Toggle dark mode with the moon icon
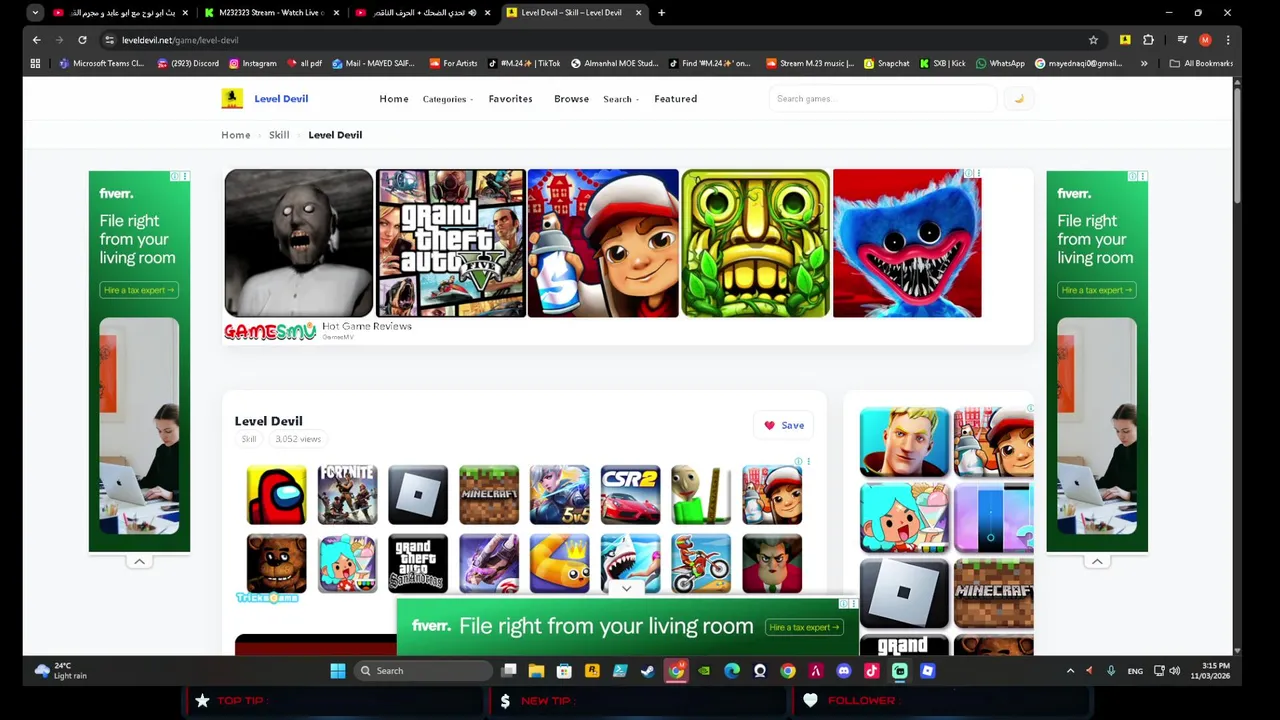 [x=1018, y=98]
